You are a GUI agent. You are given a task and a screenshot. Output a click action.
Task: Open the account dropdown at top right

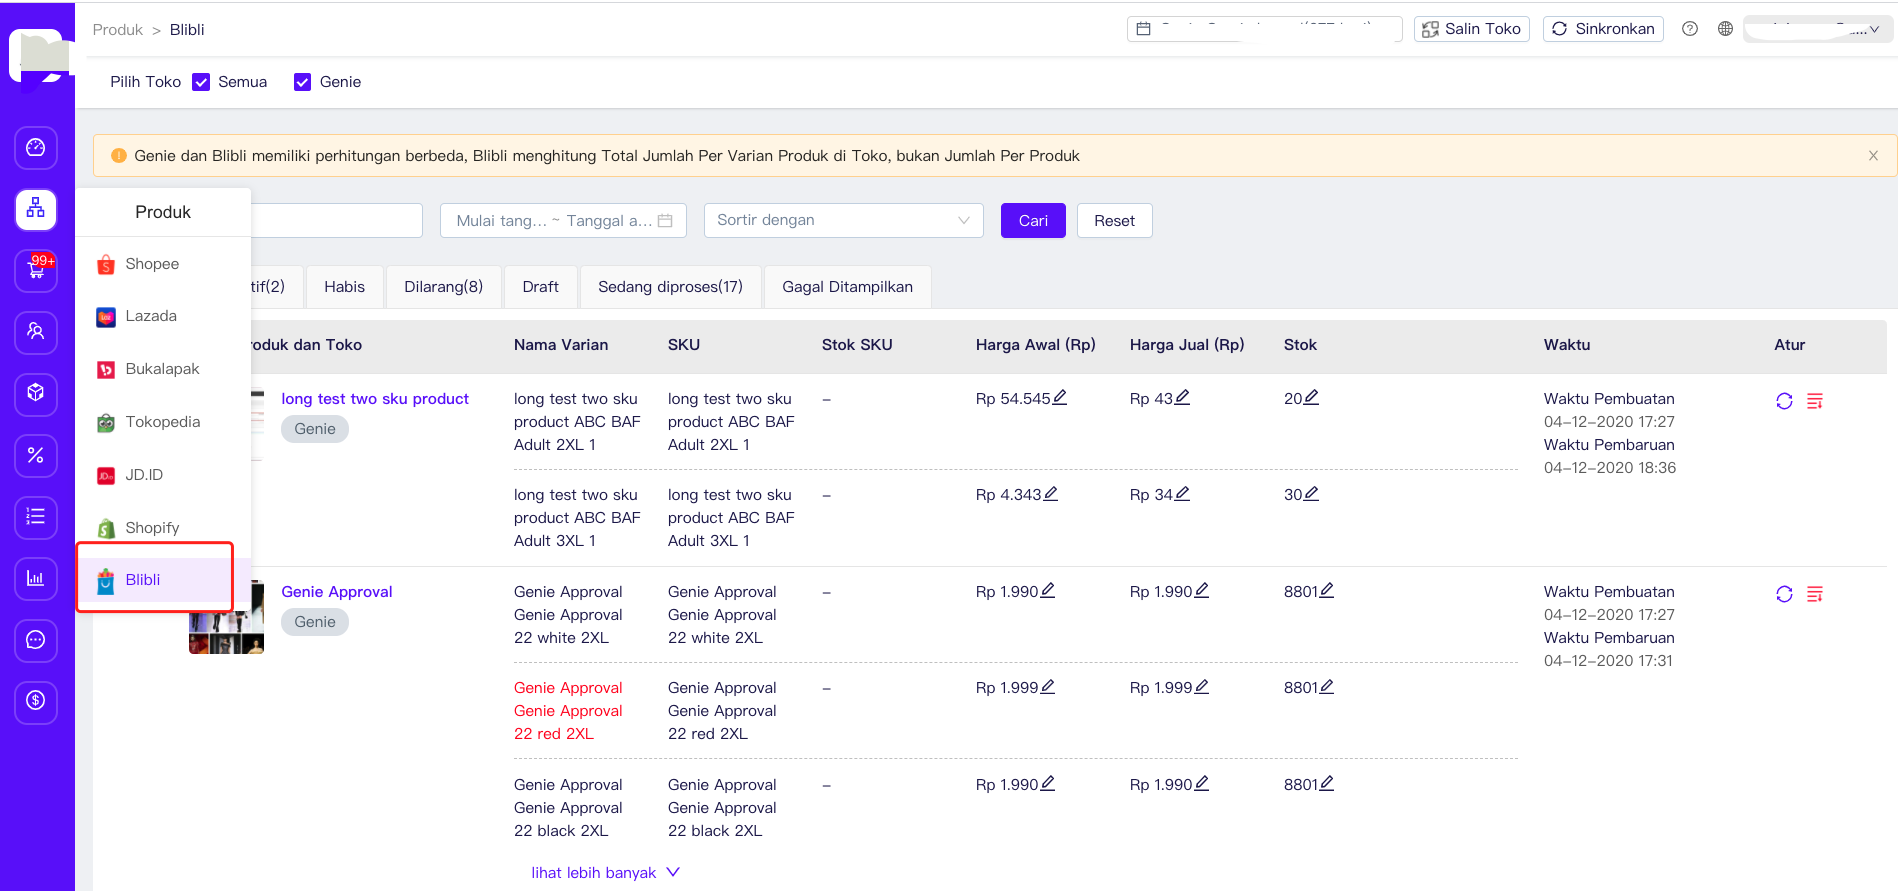coord(1816,29)
